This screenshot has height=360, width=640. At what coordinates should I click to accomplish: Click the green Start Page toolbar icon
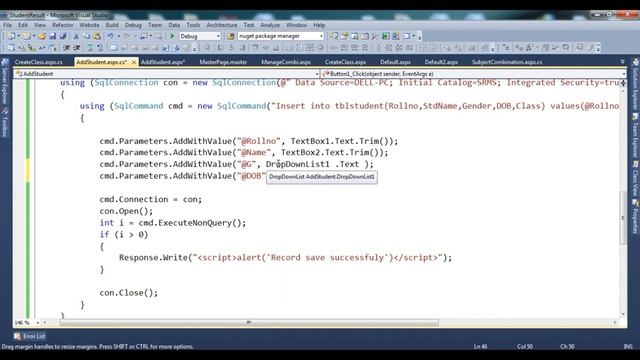coord(386,36)
